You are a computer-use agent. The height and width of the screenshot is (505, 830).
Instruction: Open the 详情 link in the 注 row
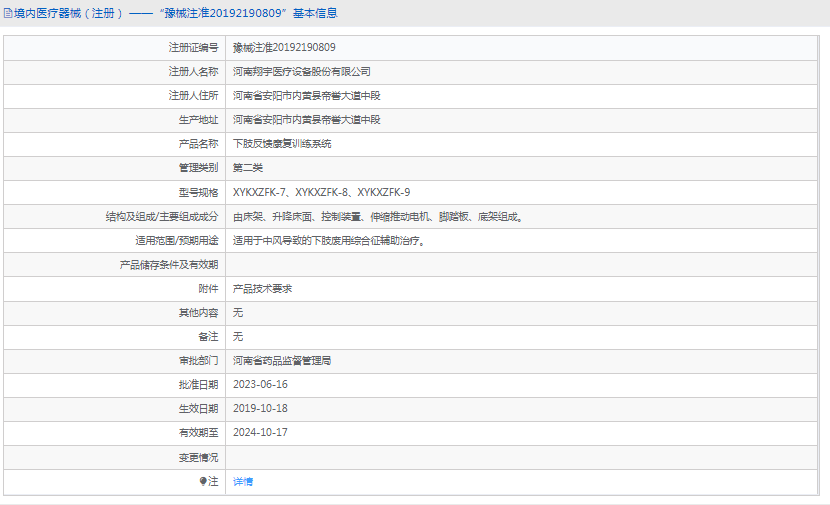point(243,482)
